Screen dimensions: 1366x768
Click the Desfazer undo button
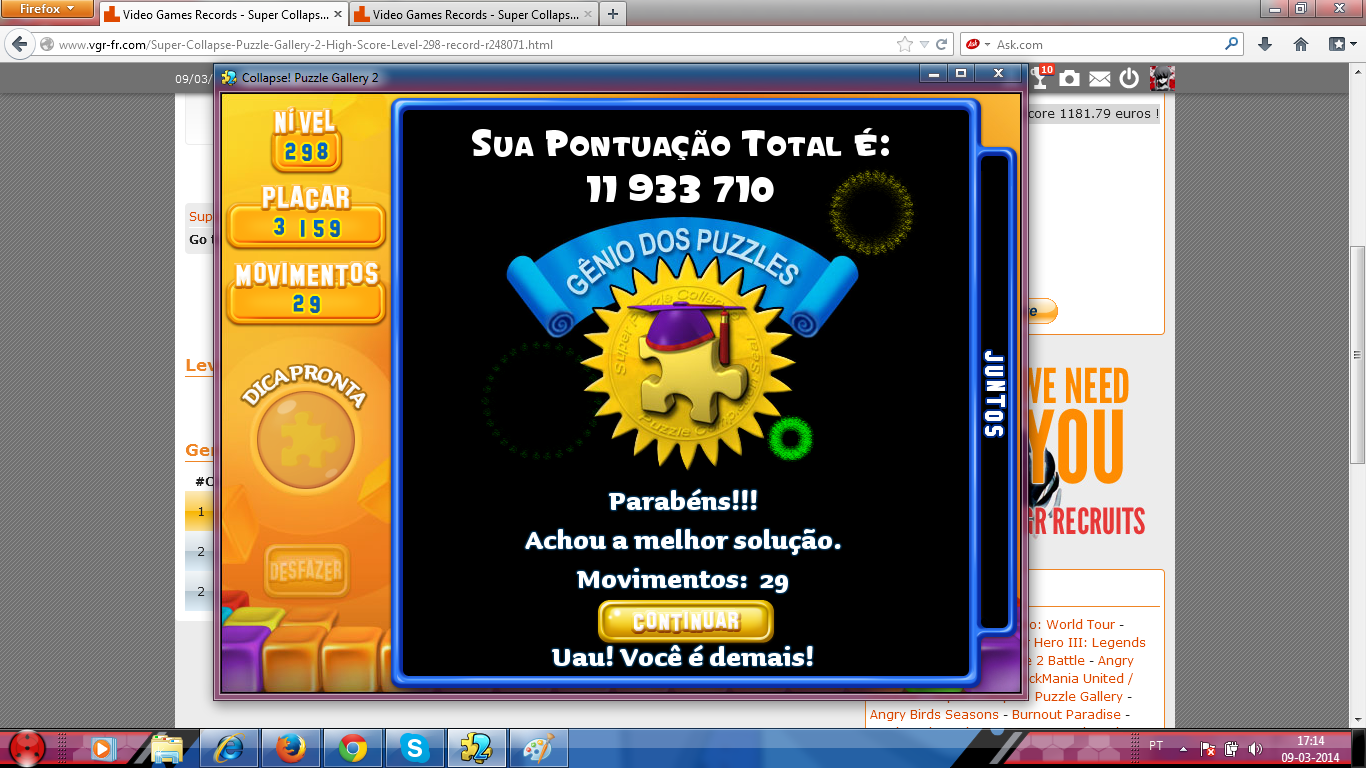click(x=306, y=571)
